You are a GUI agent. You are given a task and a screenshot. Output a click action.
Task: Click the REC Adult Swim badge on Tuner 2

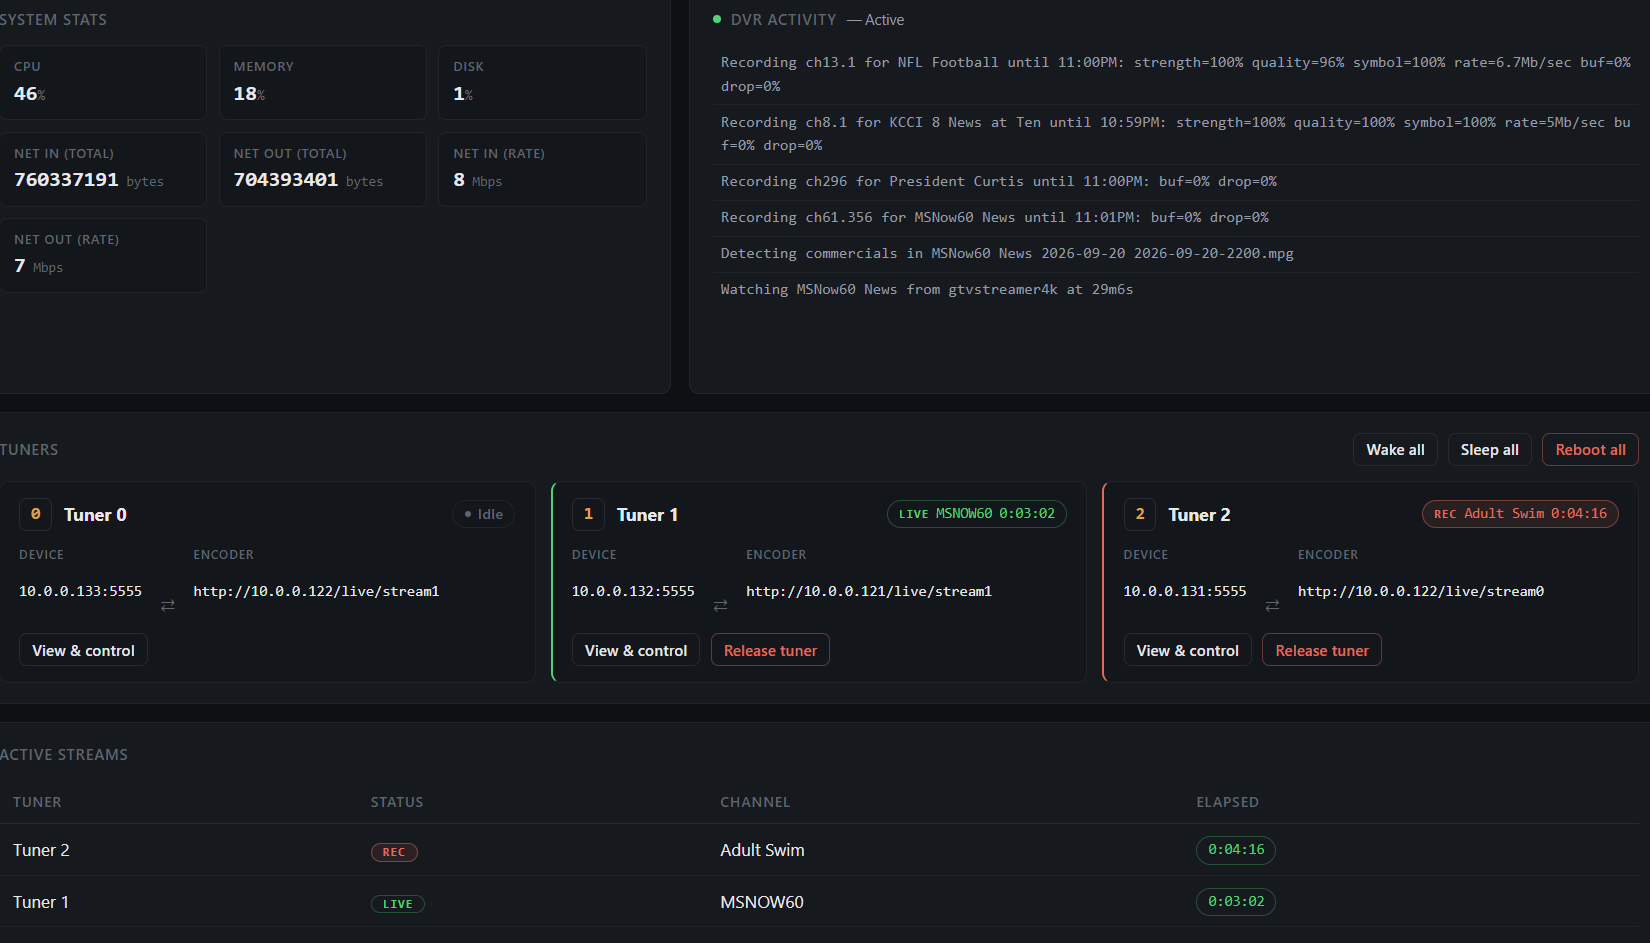tap(1520, 514)
